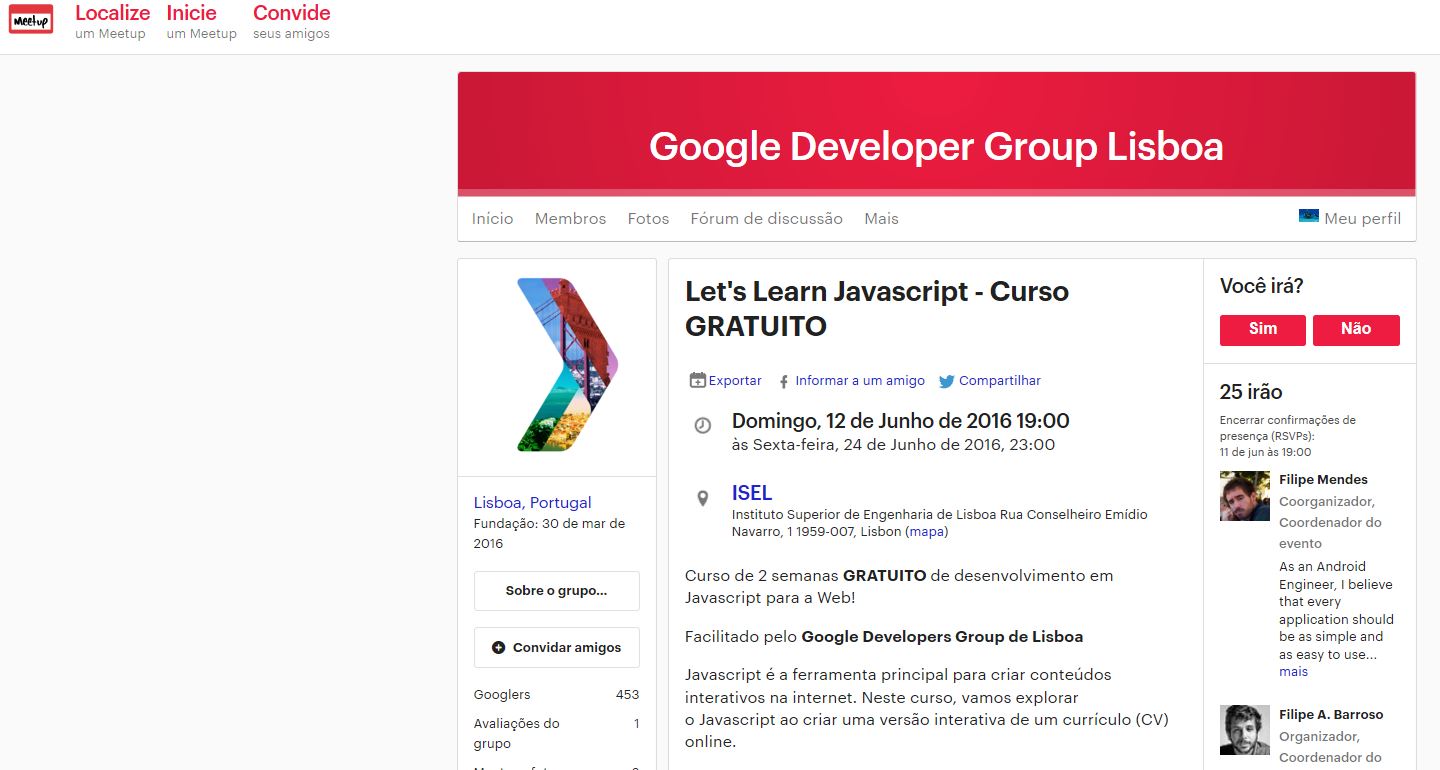Click the plus icon on Convidar amigos
This screenshot has width=1440, height=770.
pos(499,647)
